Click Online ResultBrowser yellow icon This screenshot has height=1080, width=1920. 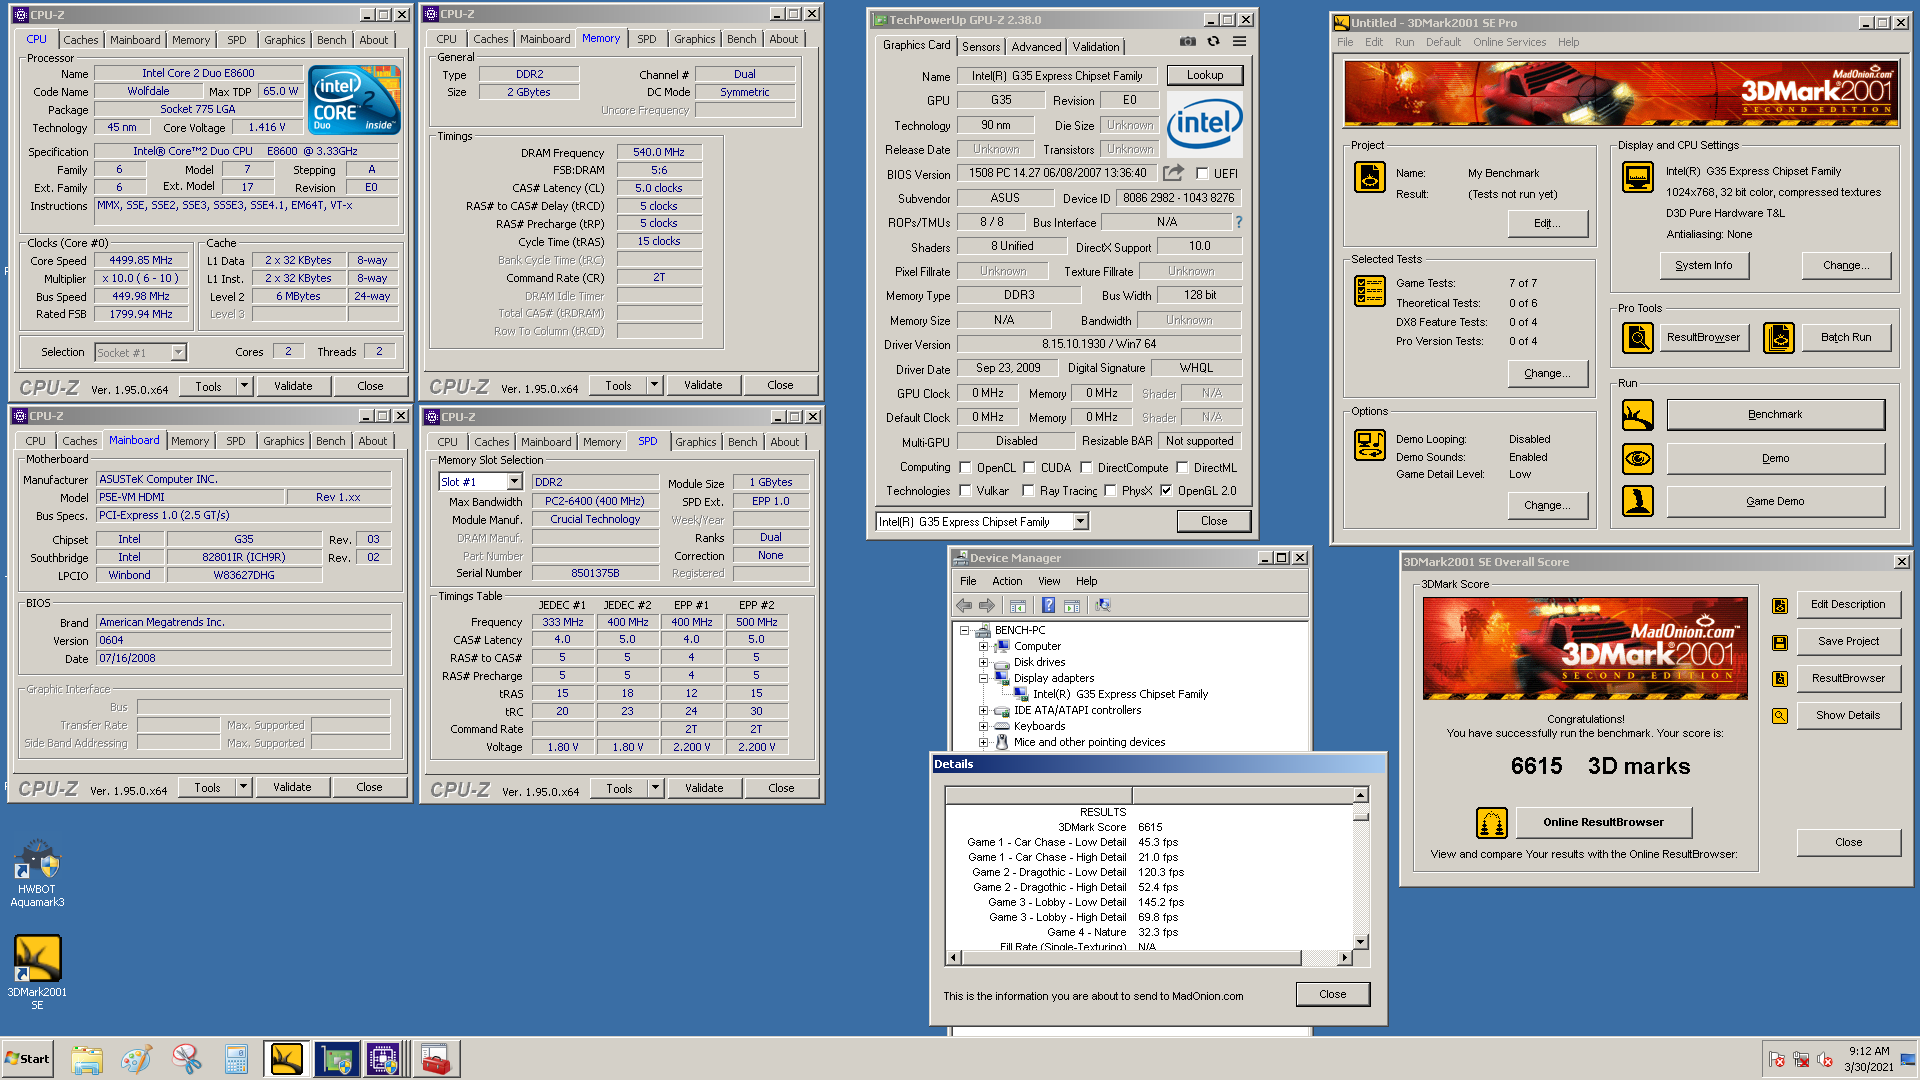(1491, 823)
